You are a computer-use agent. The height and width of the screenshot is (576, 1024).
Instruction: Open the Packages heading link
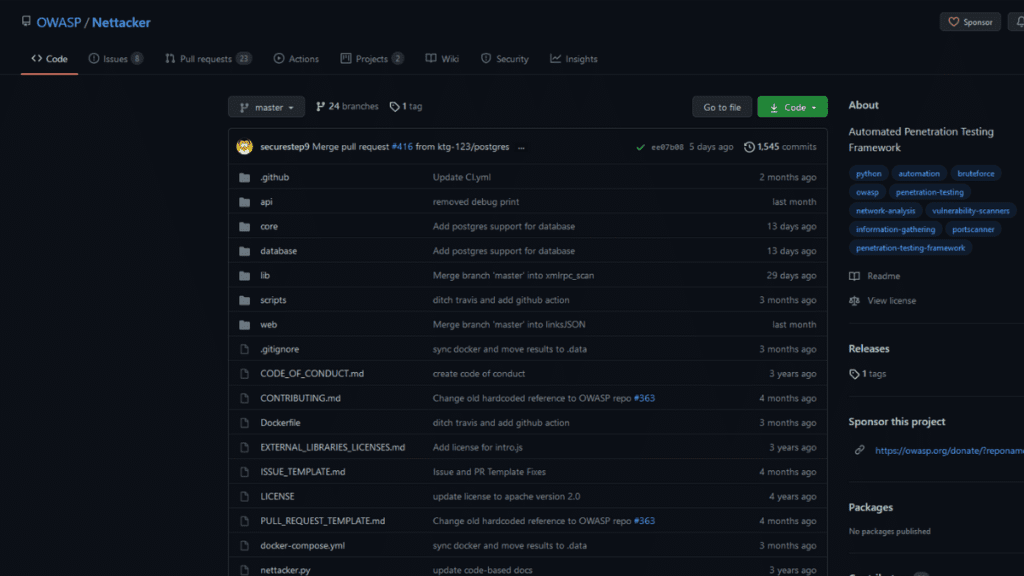click(871, 507)
